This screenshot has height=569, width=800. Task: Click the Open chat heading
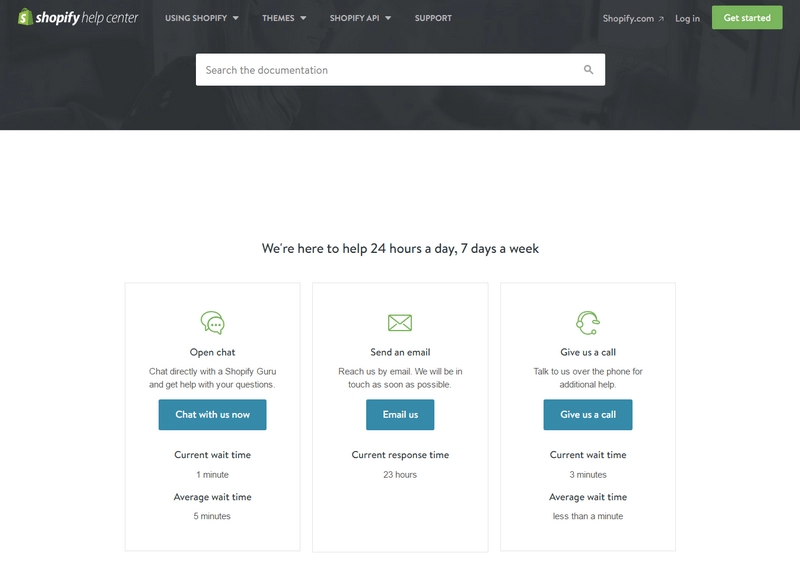212,352
